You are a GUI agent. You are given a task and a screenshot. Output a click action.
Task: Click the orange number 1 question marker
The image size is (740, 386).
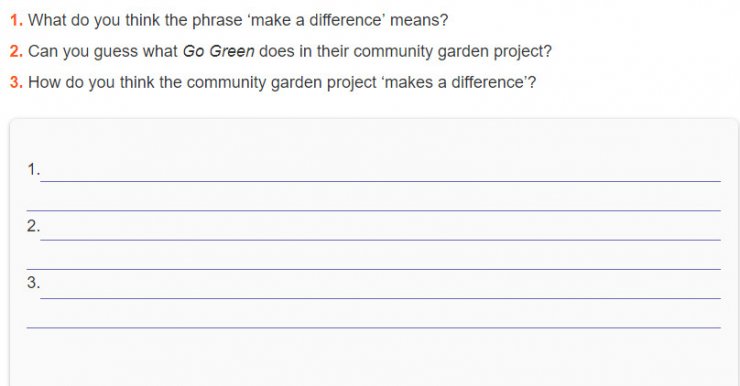16,20
